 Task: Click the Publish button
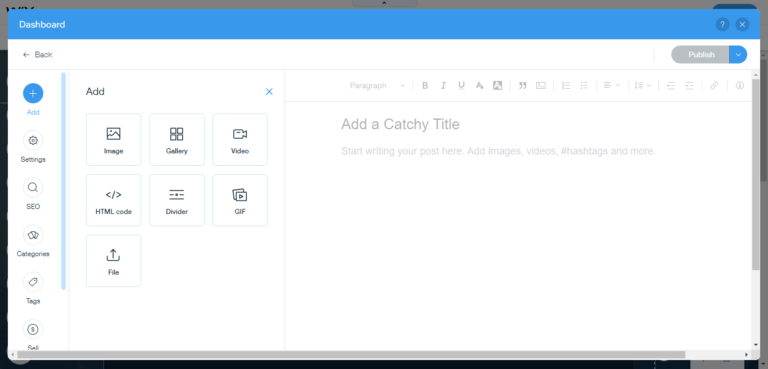(700, 54)
